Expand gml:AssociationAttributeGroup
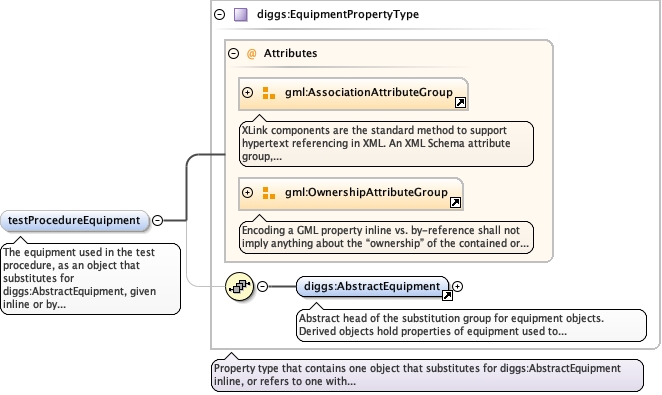The image size is (662, 395). tap(247, 92)
